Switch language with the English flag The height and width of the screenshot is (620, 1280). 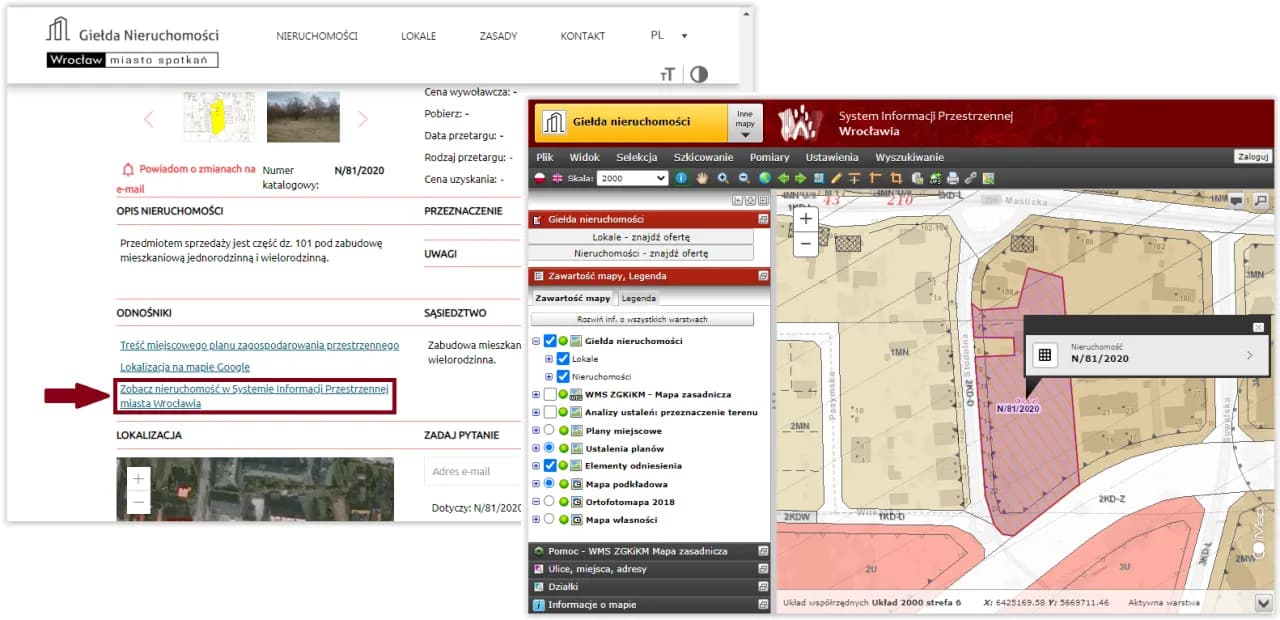[x=557, y=178]
